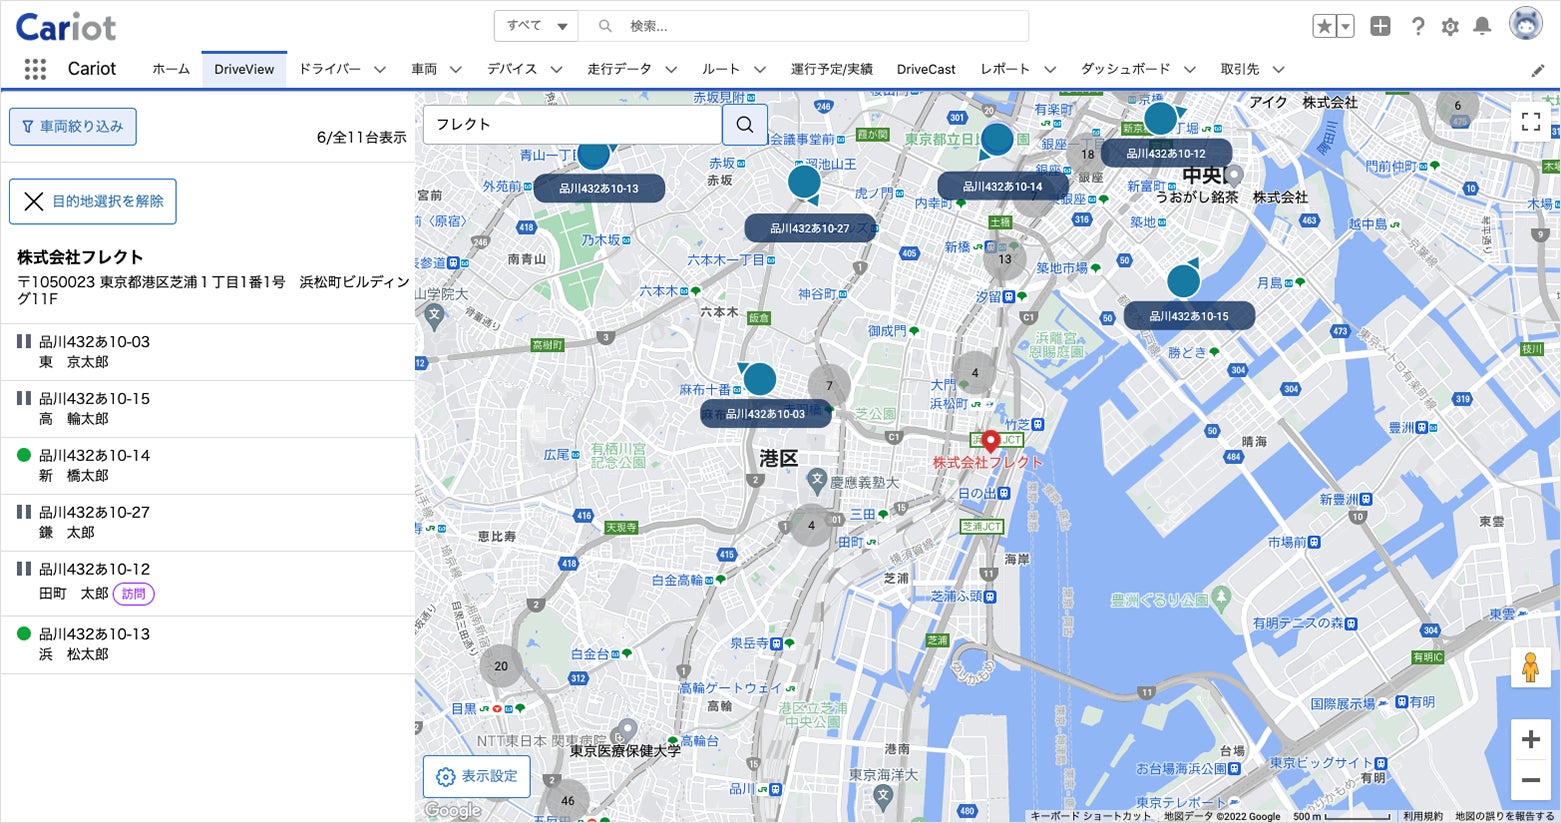
Task: Open the 表示設定 display settings button
Action: pos(477,776)
